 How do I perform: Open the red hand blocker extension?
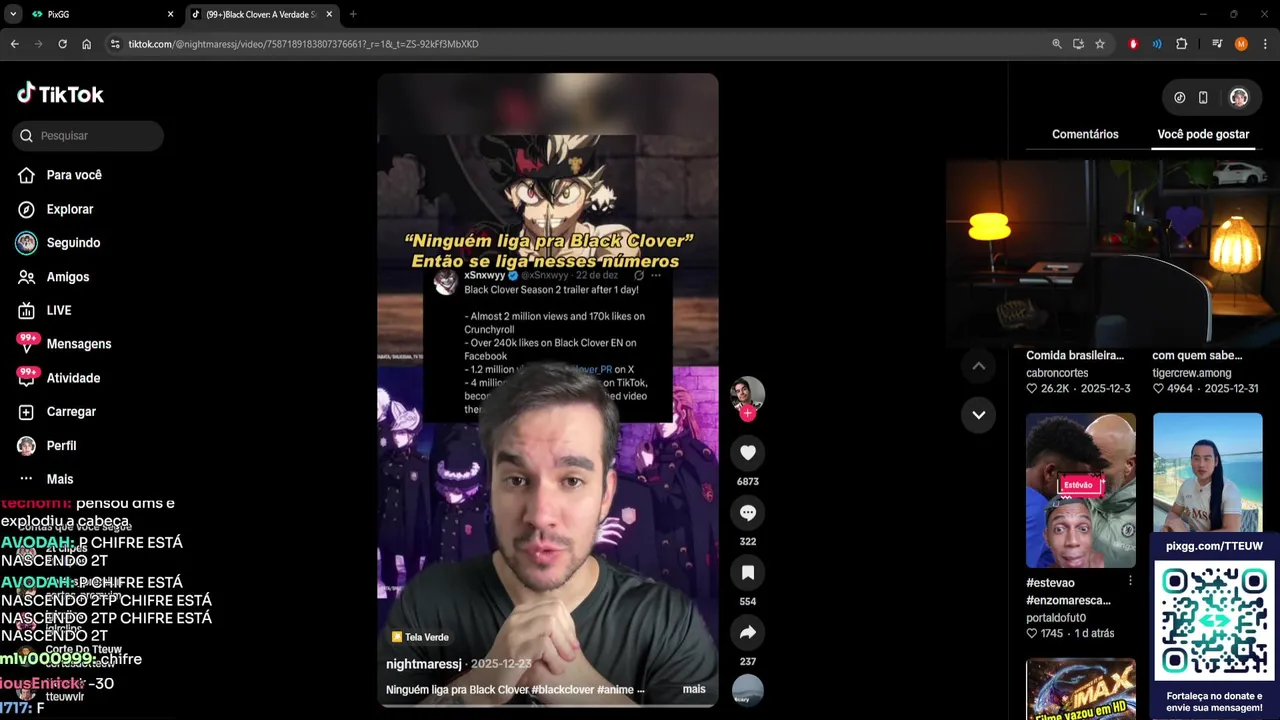(x=1133, y=44)
